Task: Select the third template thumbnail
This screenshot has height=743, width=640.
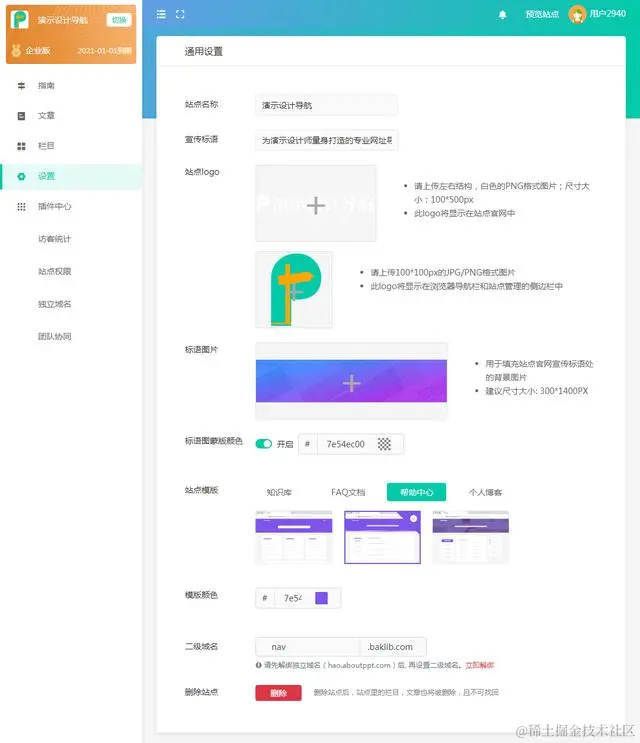Action: 470,537
